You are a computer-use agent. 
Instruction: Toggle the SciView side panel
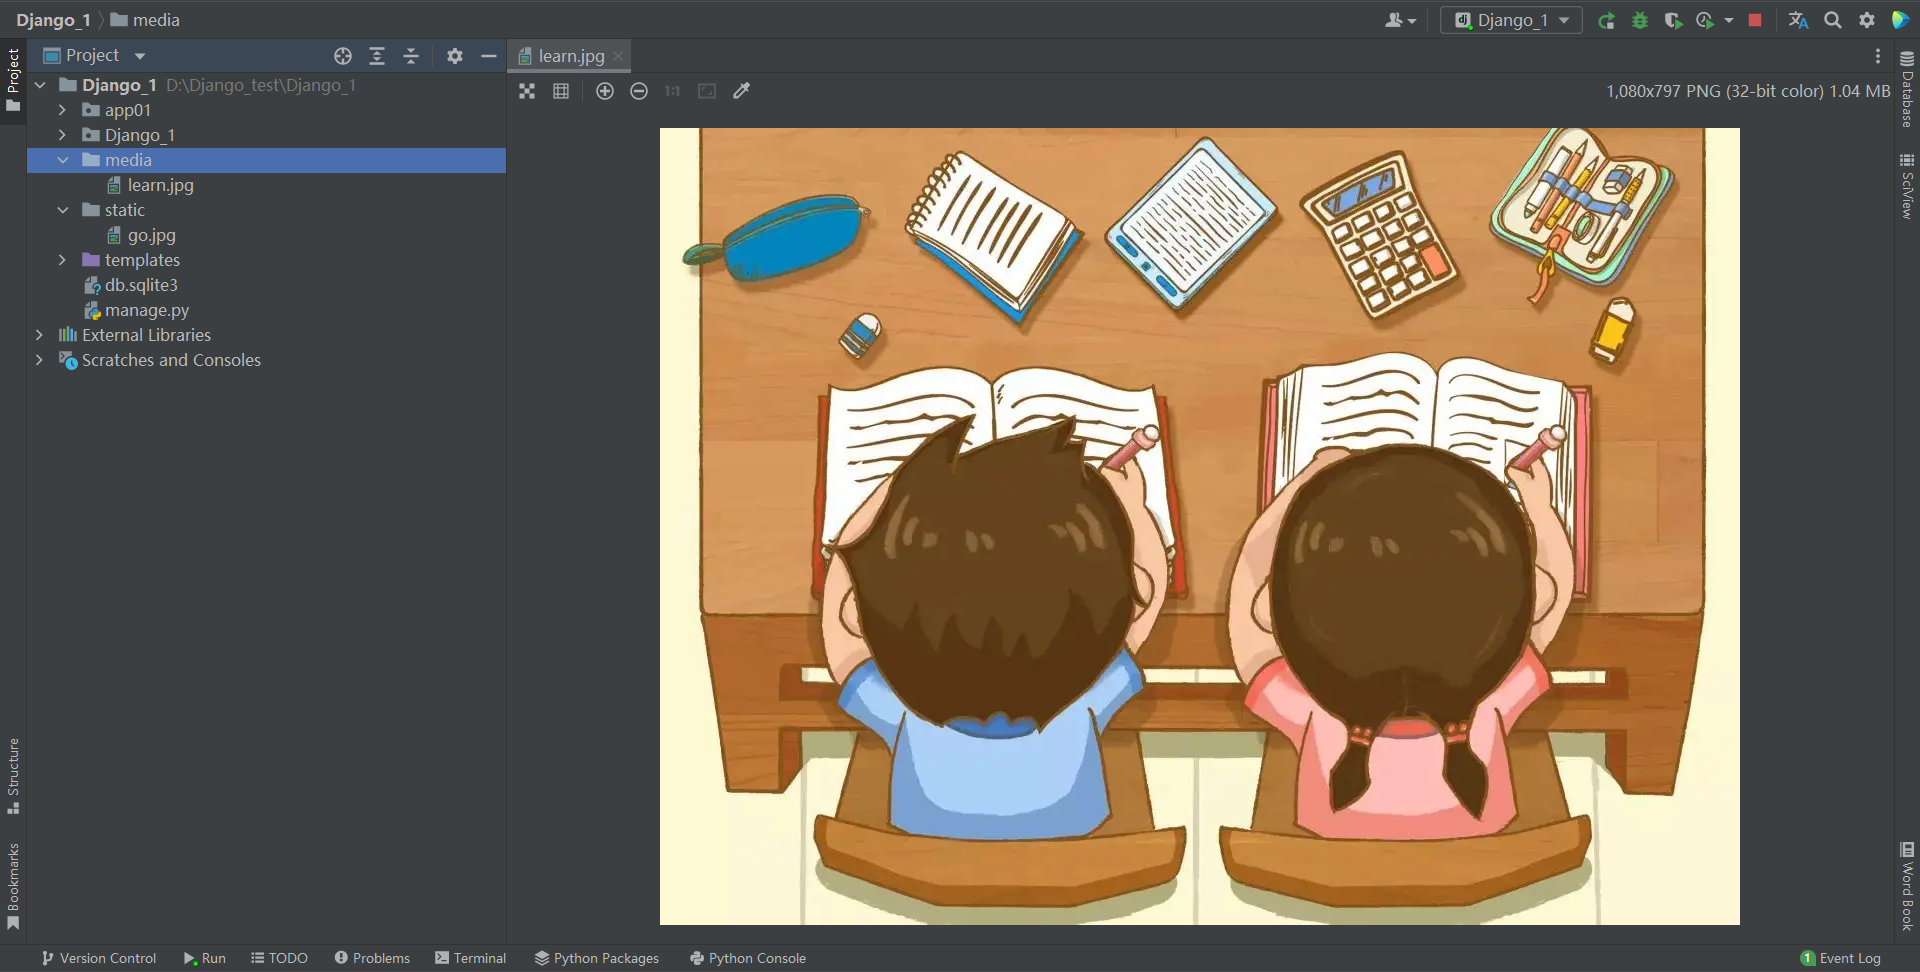tap(1907, 186)
